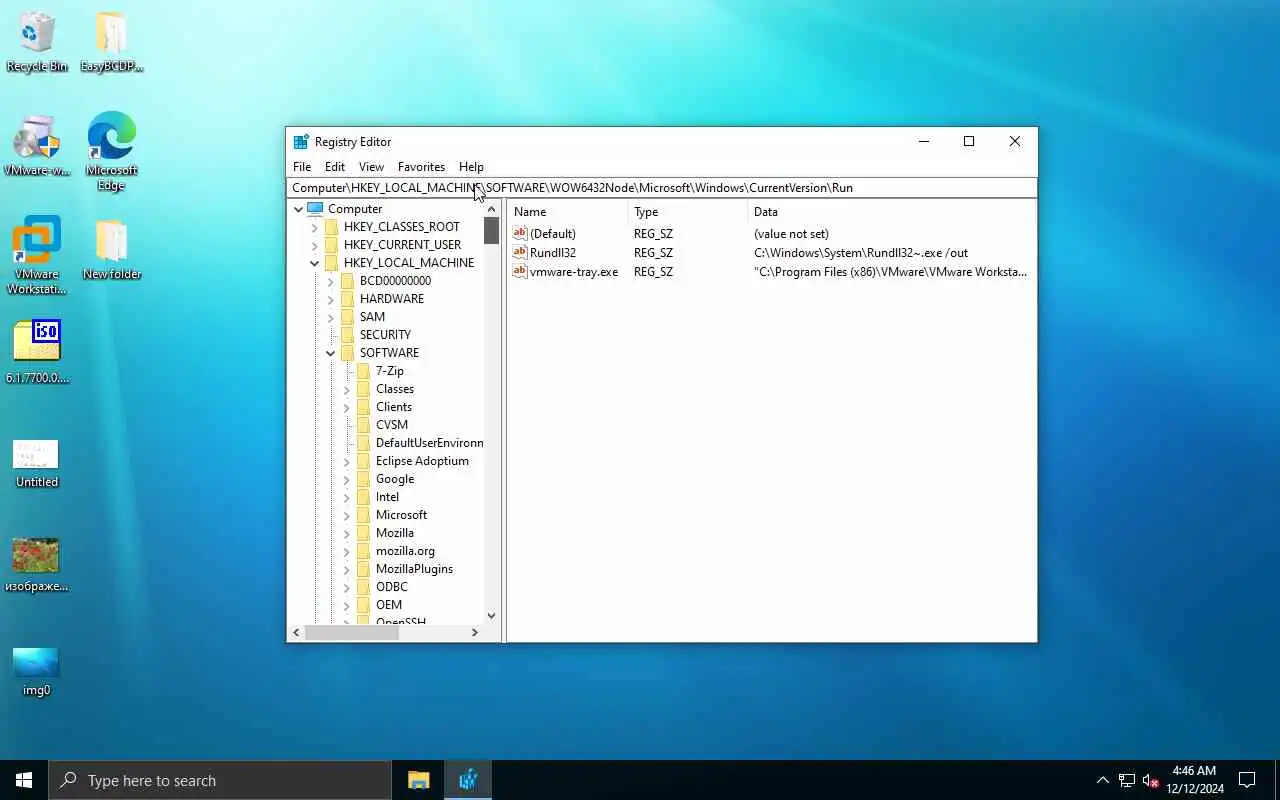Click the tree pane vertical scrollbar thumb

pos(491,231)
